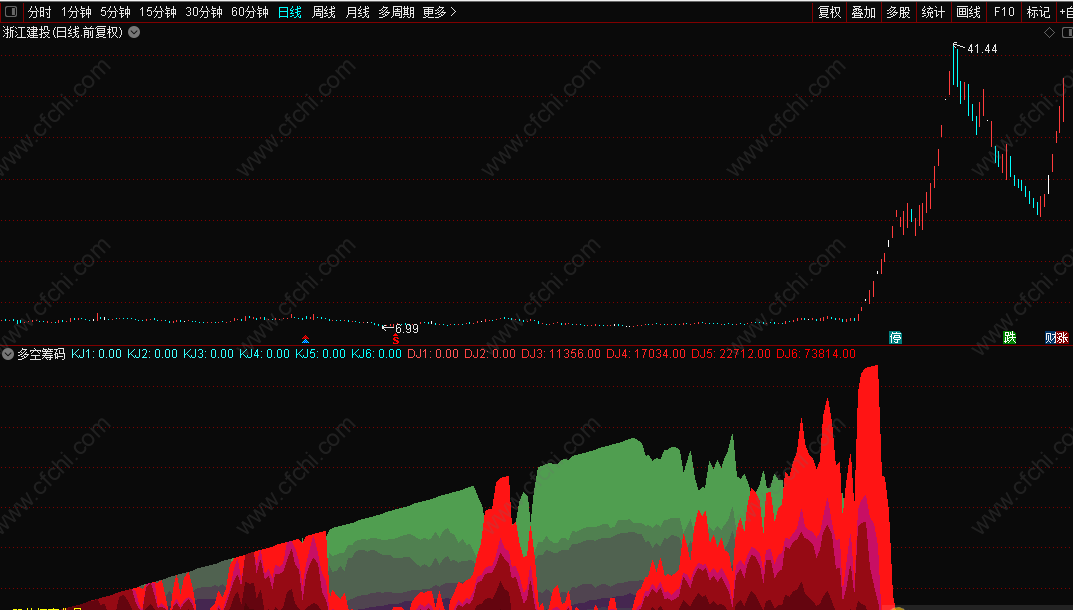Click the 停 suspension marker
The width and height of the screenshot is (1073, 610).
(895, 338)
